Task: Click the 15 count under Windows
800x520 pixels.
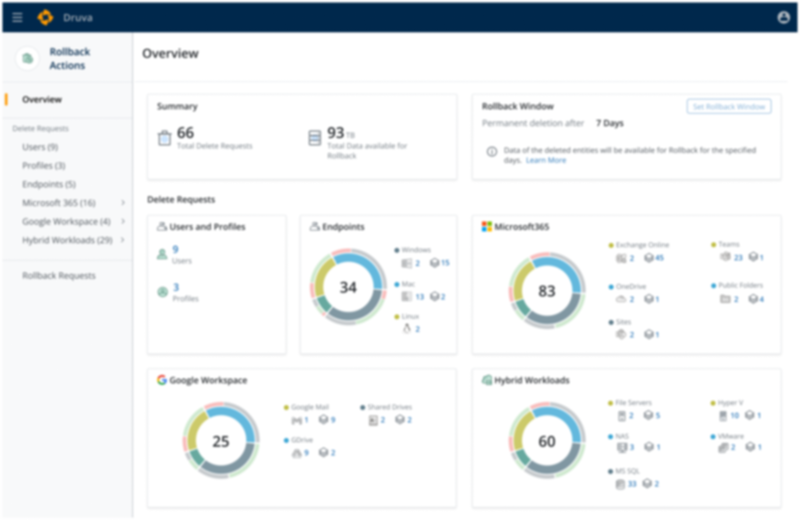Action: [x=445, y=263]
